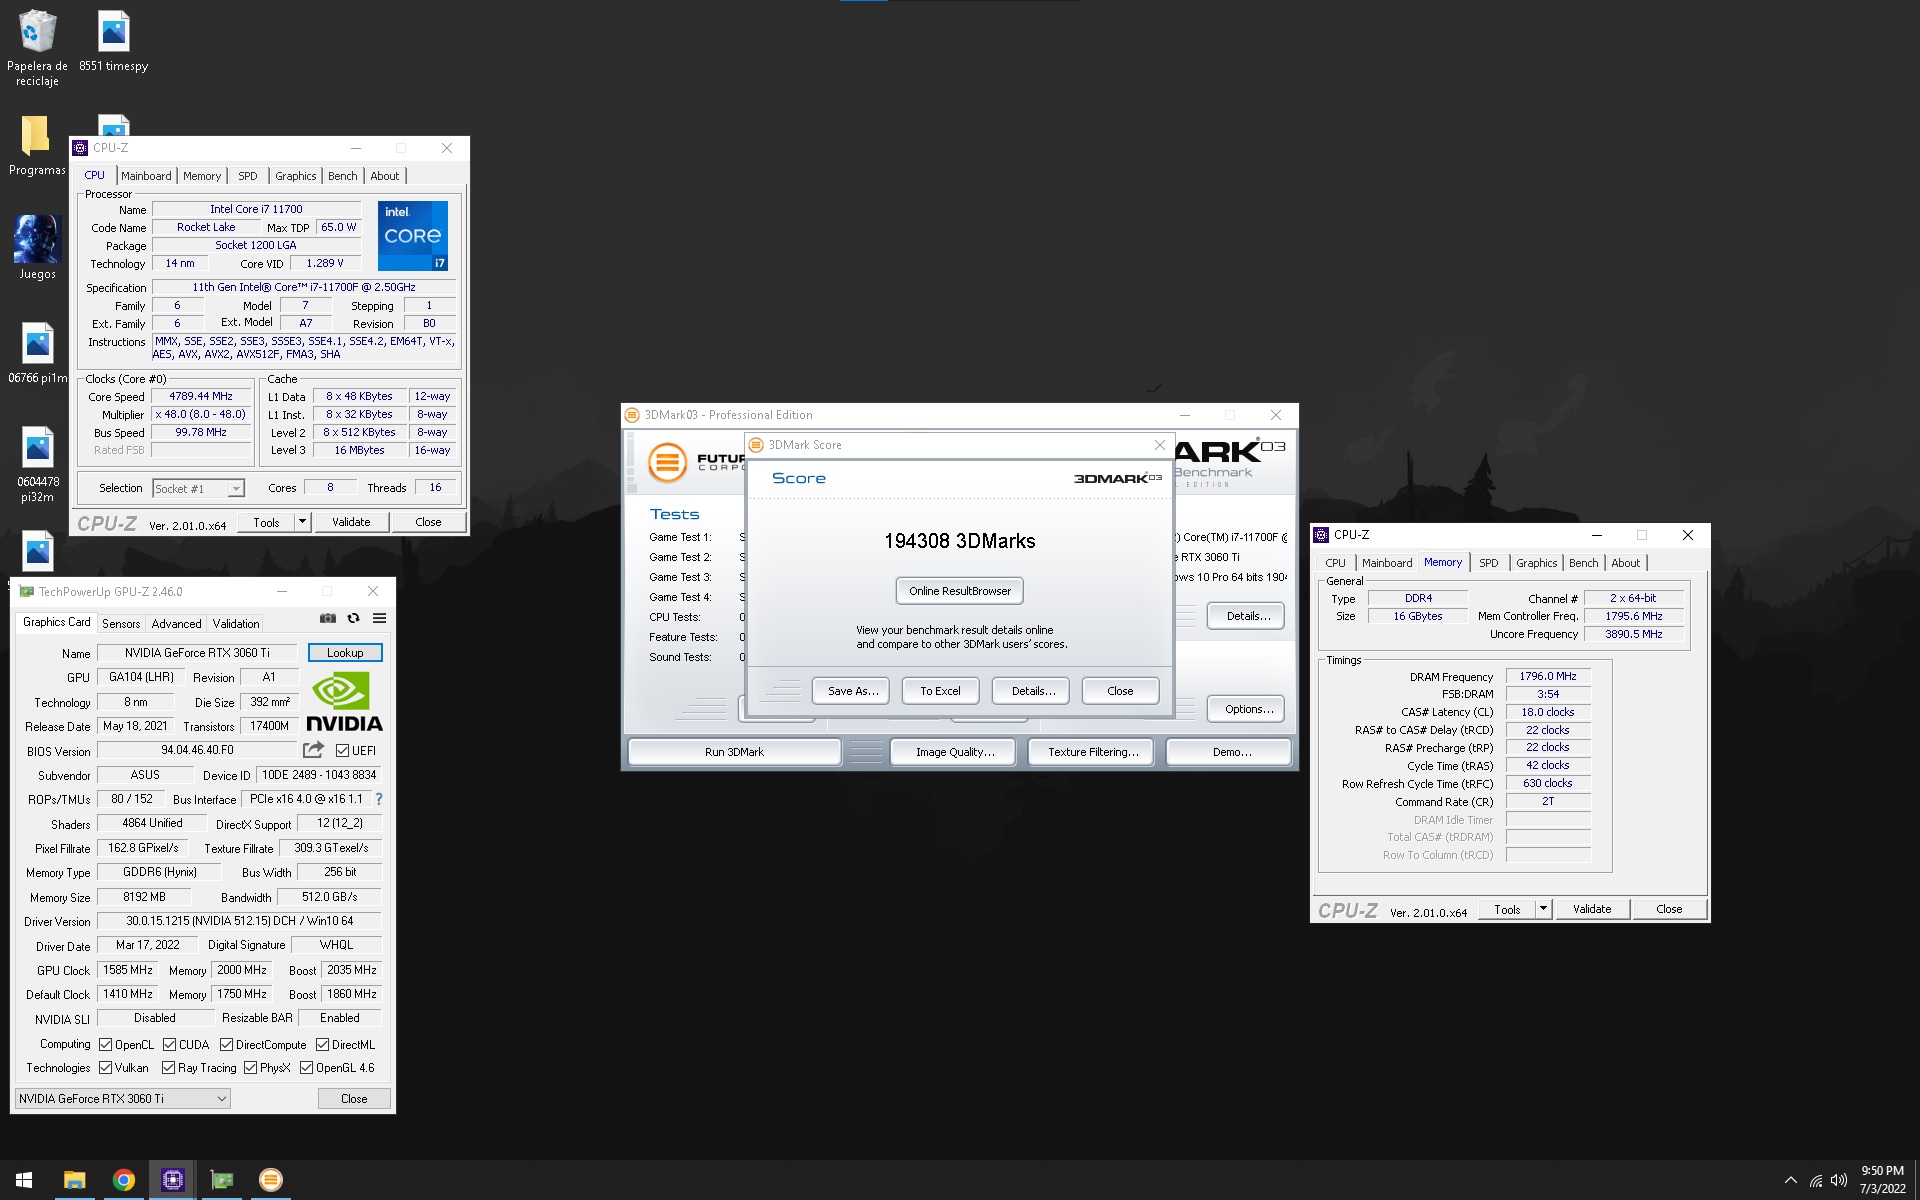Click the Lookup button in GPU-Z
Viewport: 1920px width, 1200px height.
click(x=345, y=653)
